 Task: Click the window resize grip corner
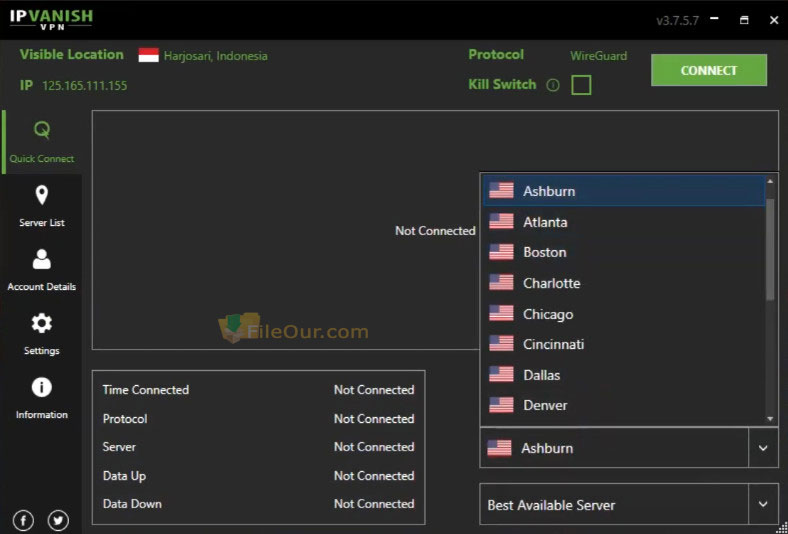click(x=782, y=528)
